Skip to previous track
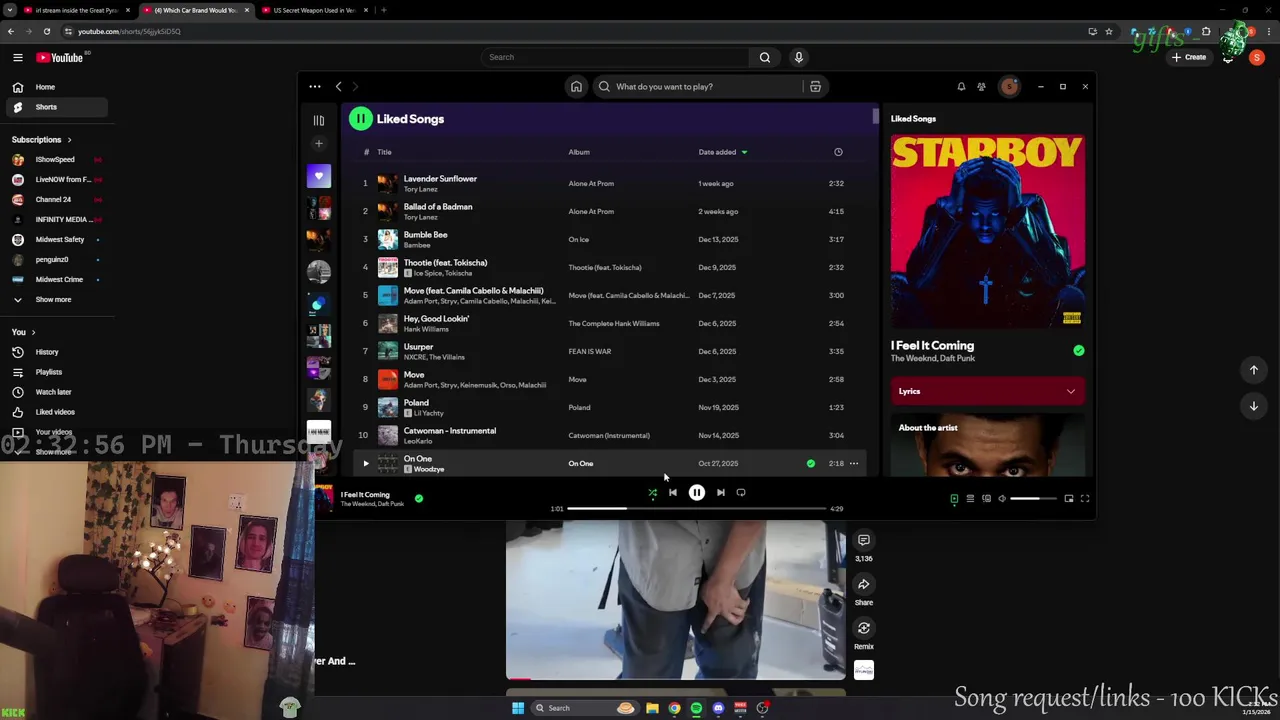Viewport: 1280px width, 720px height. point(672,492)
